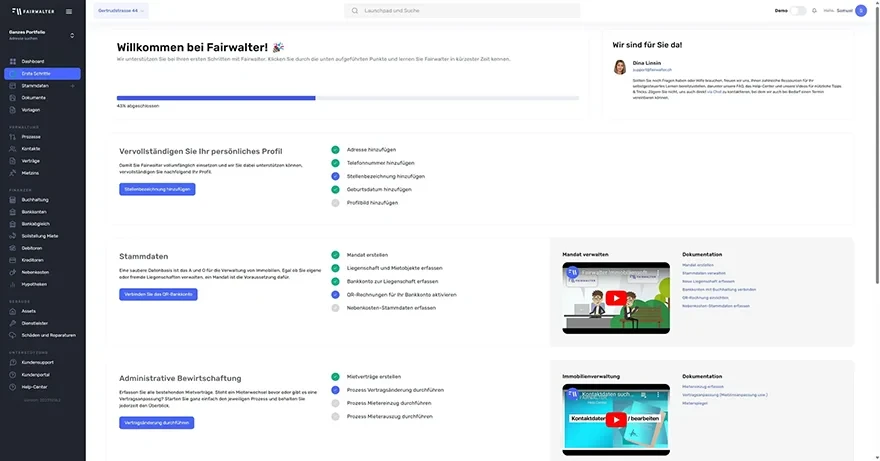880x461 pixels.
Task: Open Mietzins via its sidebar icon
Action: click(x=13, y=173)
